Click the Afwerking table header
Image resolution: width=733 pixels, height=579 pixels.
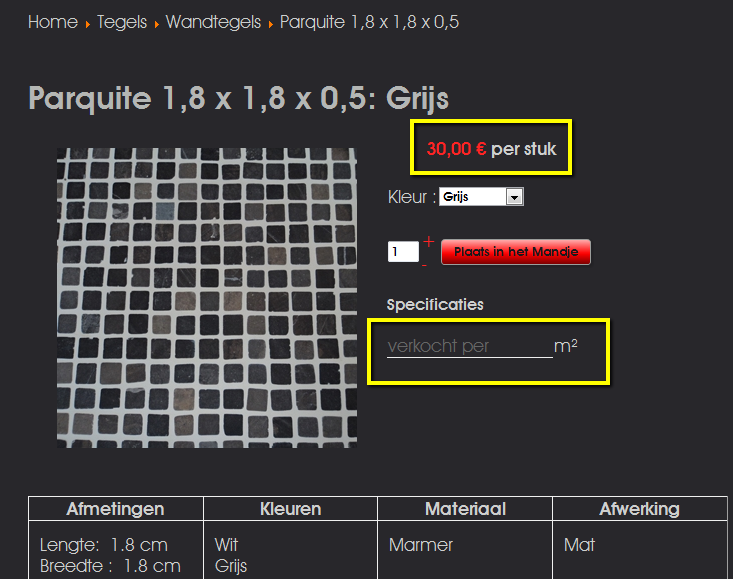(640, 509)
